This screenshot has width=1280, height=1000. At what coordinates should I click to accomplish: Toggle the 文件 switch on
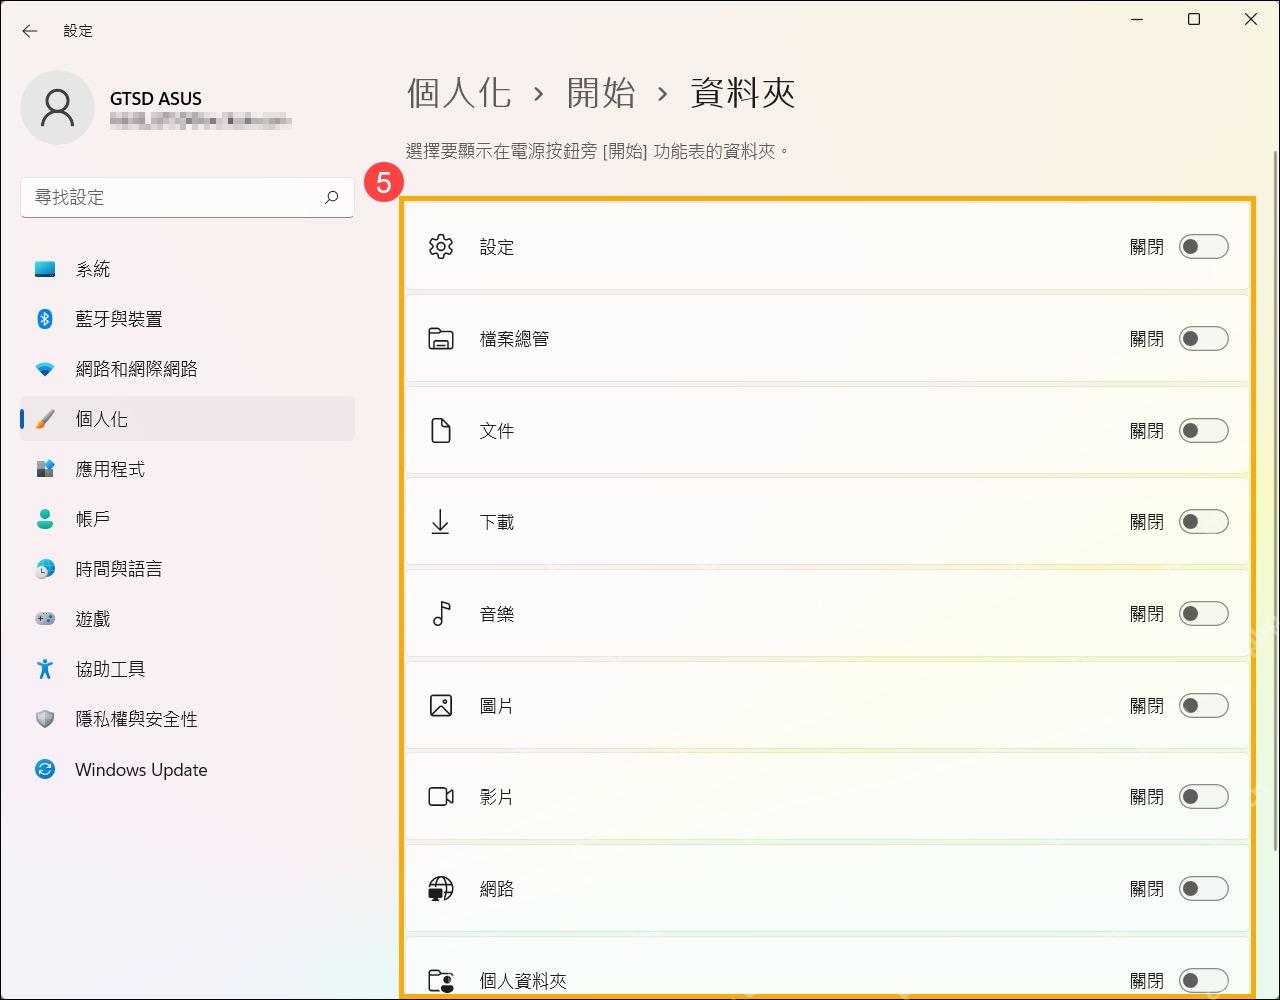point(1203,431)
